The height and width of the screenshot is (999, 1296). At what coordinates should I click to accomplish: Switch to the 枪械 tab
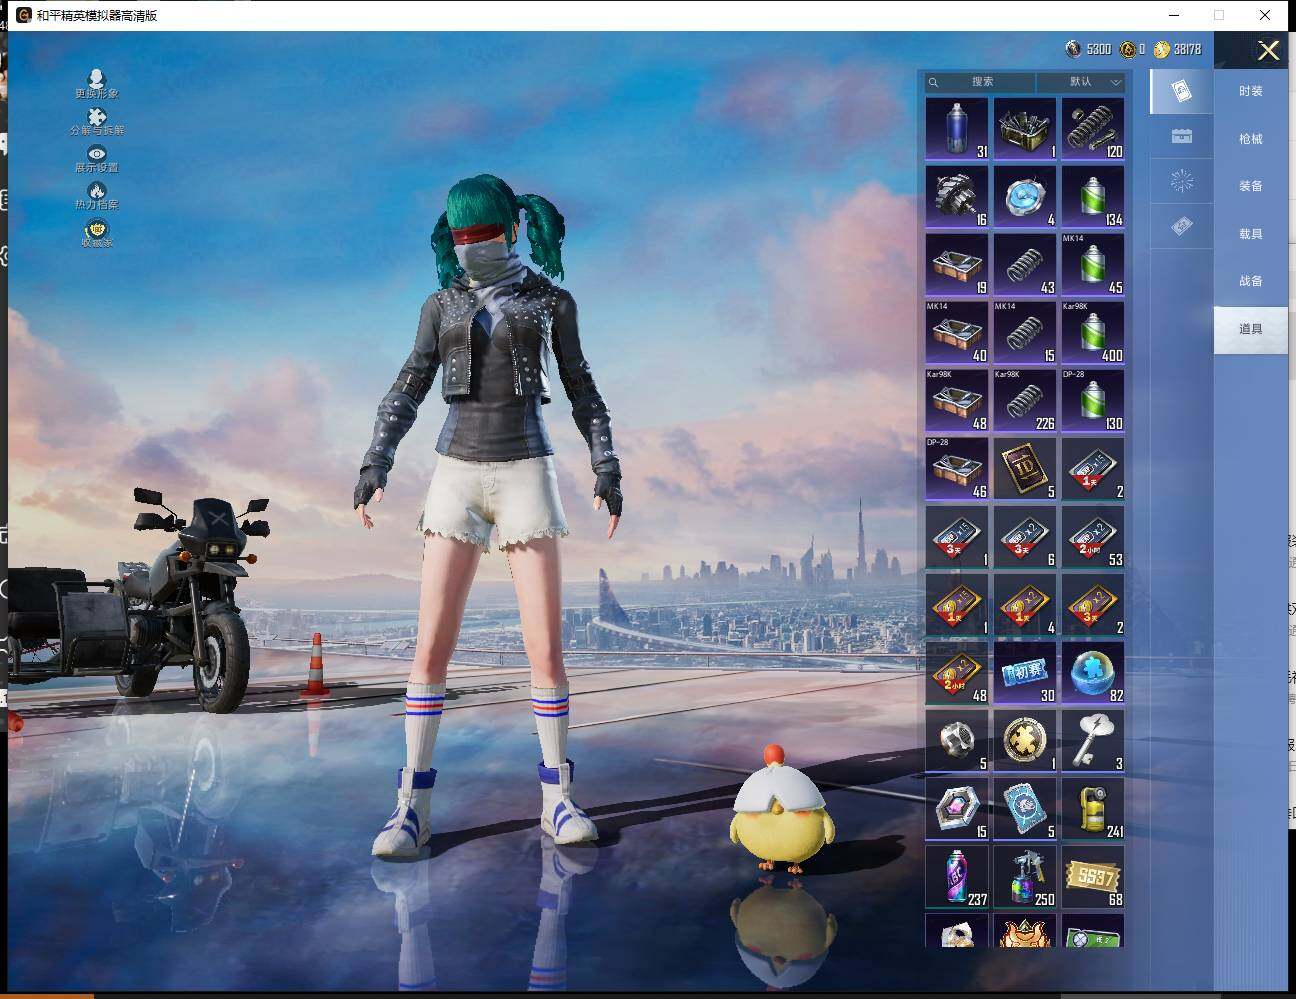coord(1250,139)
